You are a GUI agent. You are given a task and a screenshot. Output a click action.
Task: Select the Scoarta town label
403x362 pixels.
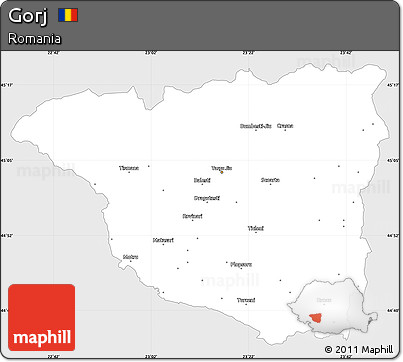click(x=270, y=180)
